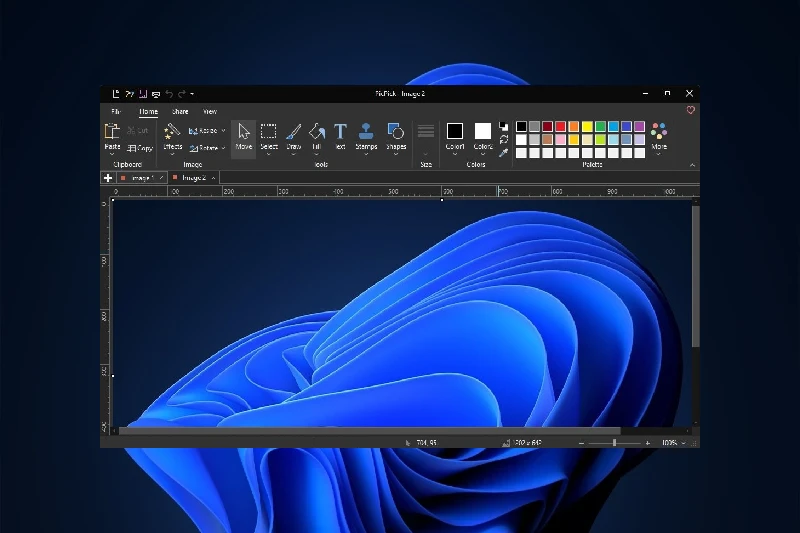Pick the pink palette swatch

click(560, 139)
